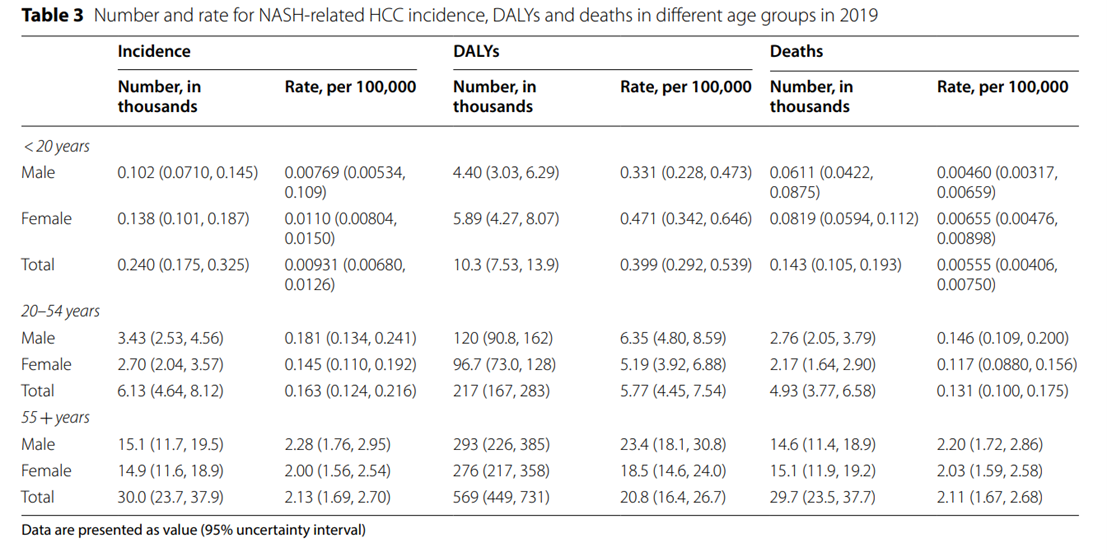Click the "20–54 years" age group heading
This screenshot has height=557, width=1107.
(61, 311)
